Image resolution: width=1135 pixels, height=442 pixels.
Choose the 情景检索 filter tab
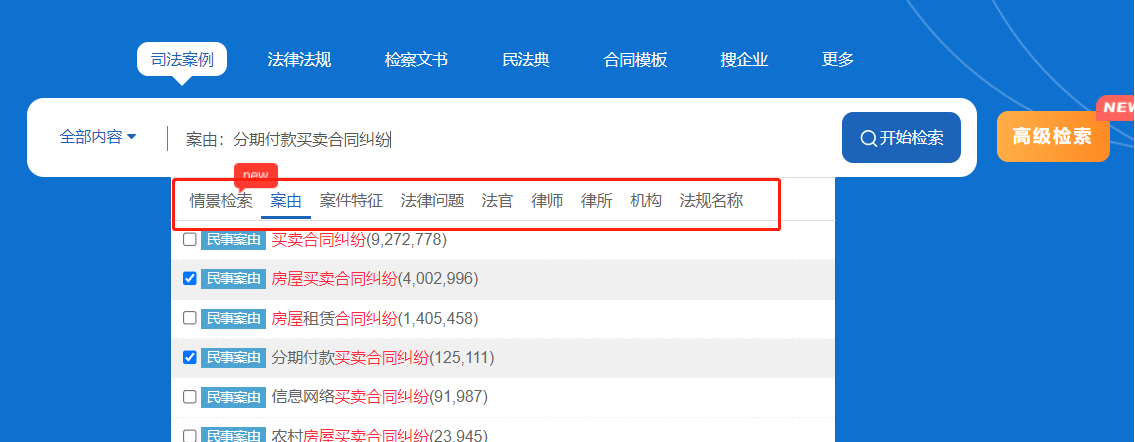click(x=221, y=201)
